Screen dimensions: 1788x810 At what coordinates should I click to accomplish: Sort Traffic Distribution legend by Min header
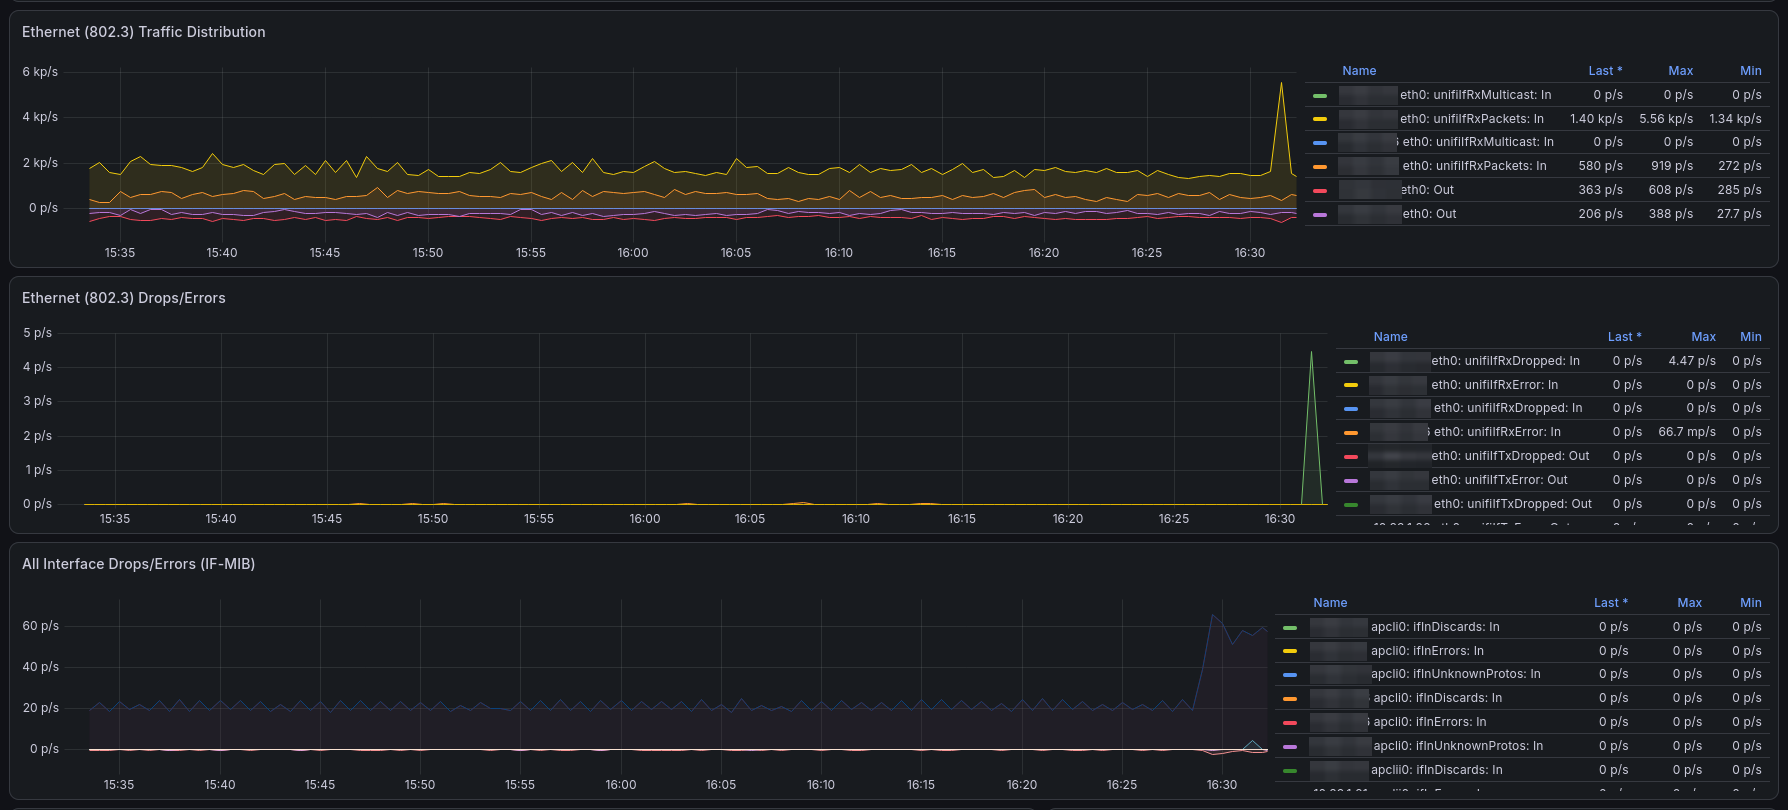tap(1750, 71)
